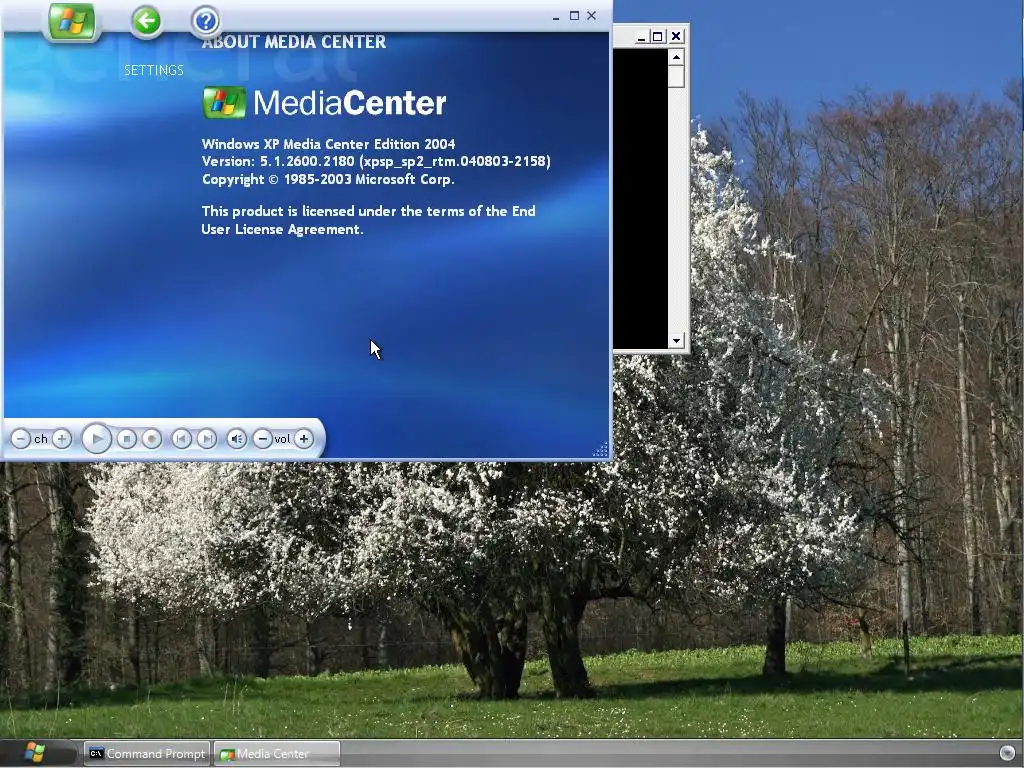The image size is (1024, 768).
Task: Click the SETTINGS breadcrumb label
Action: click(154, 71)
